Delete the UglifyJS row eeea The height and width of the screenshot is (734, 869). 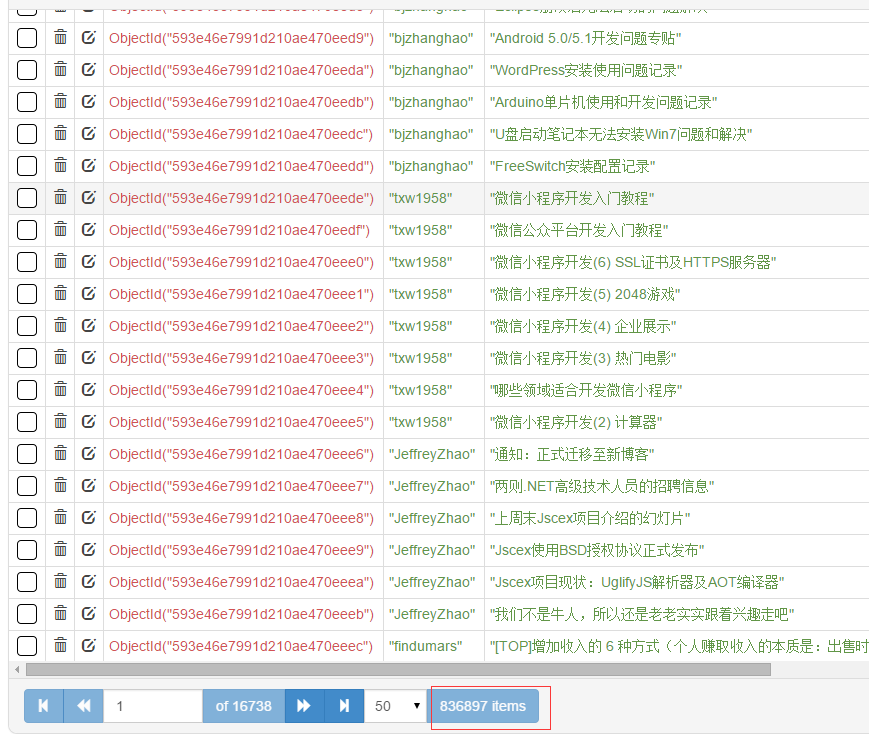click(60, 582)
